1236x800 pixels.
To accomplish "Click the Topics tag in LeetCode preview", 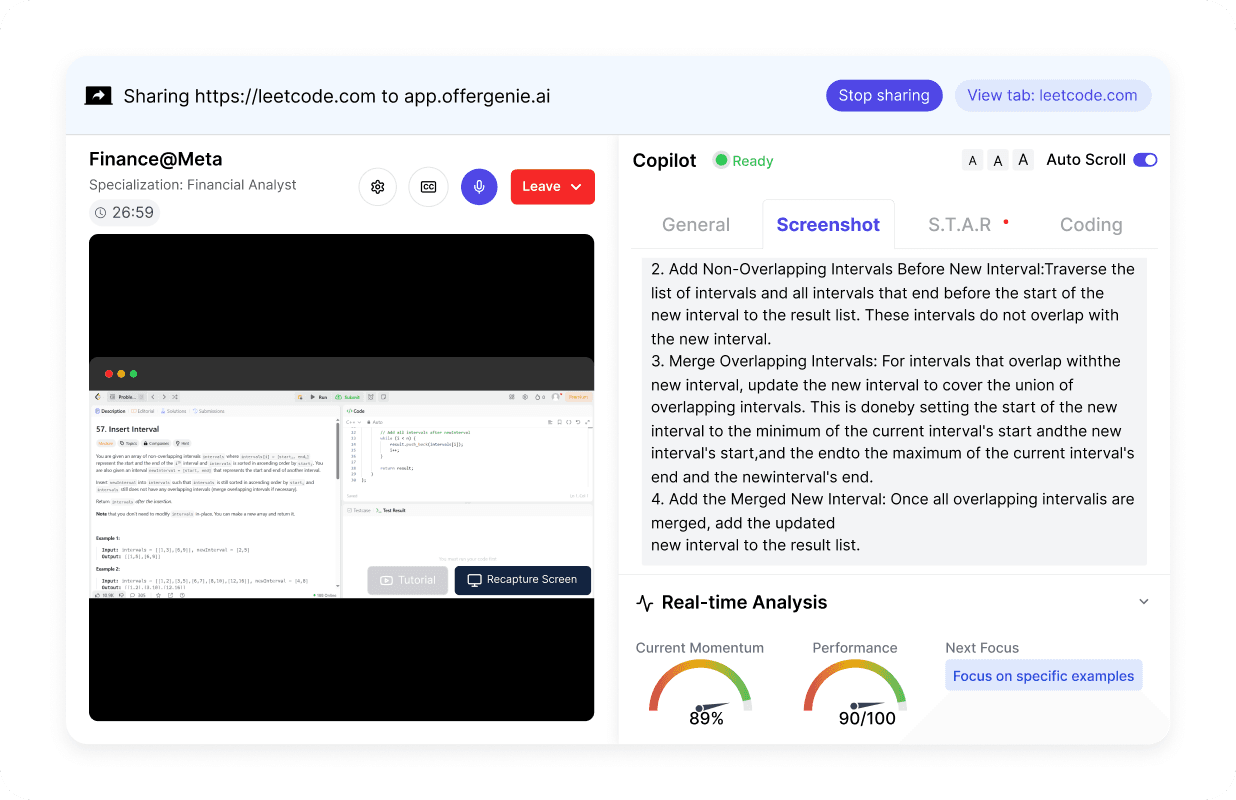I will click(x=129, y=443).
